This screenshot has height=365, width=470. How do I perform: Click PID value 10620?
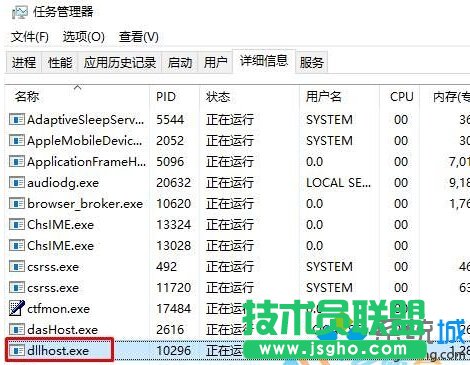pos(174,204)
